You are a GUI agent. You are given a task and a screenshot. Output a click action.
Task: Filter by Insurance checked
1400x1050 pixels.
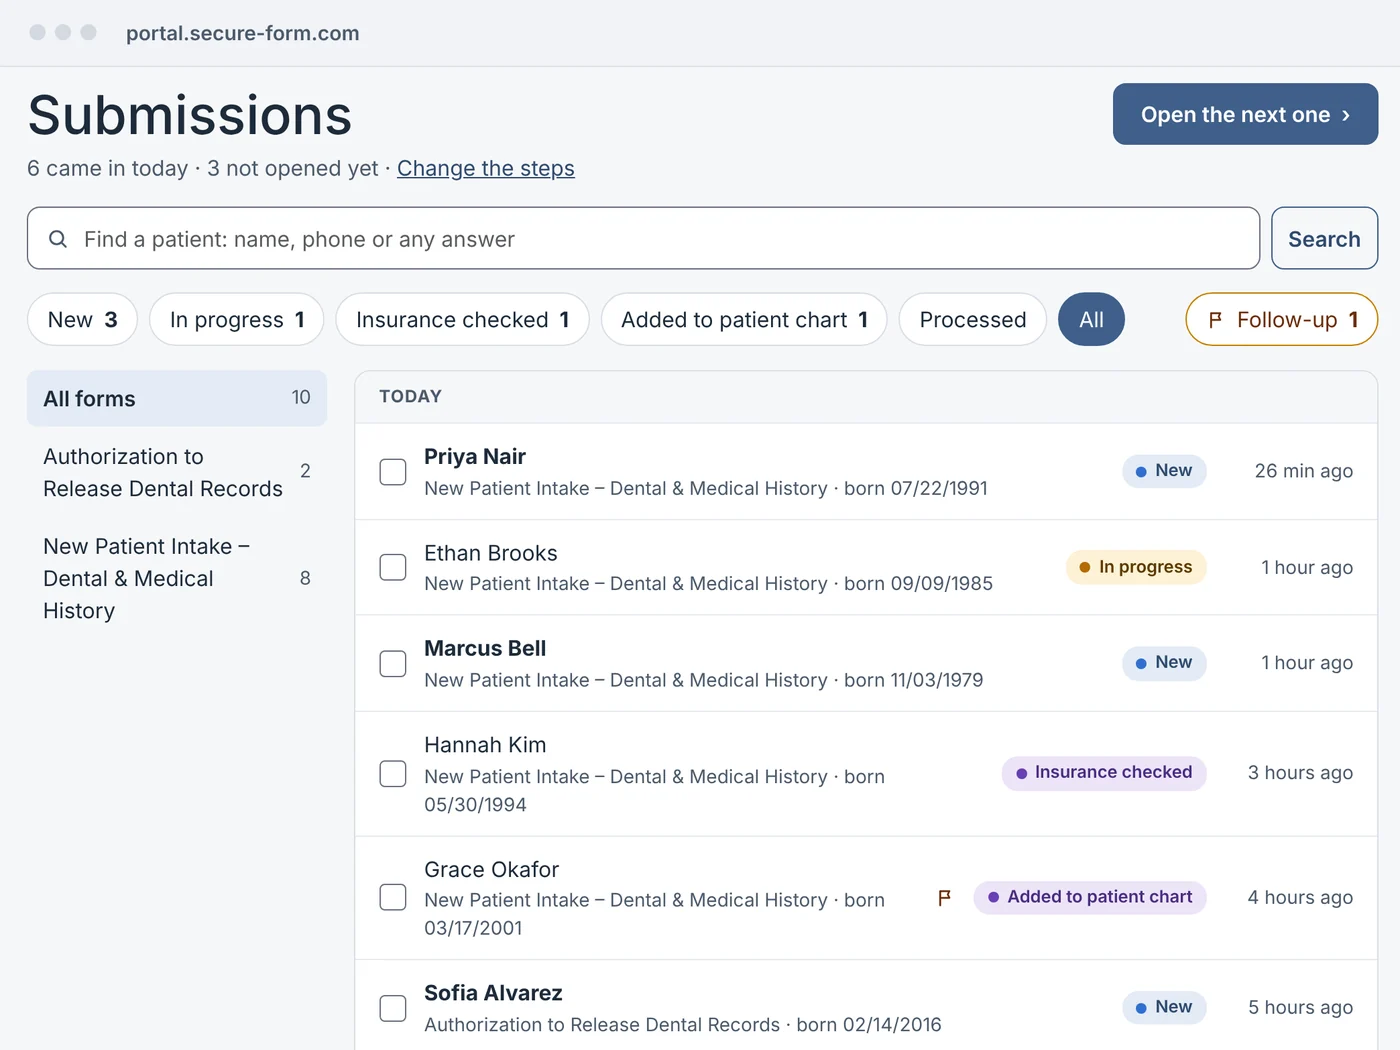tap(462, 319)
